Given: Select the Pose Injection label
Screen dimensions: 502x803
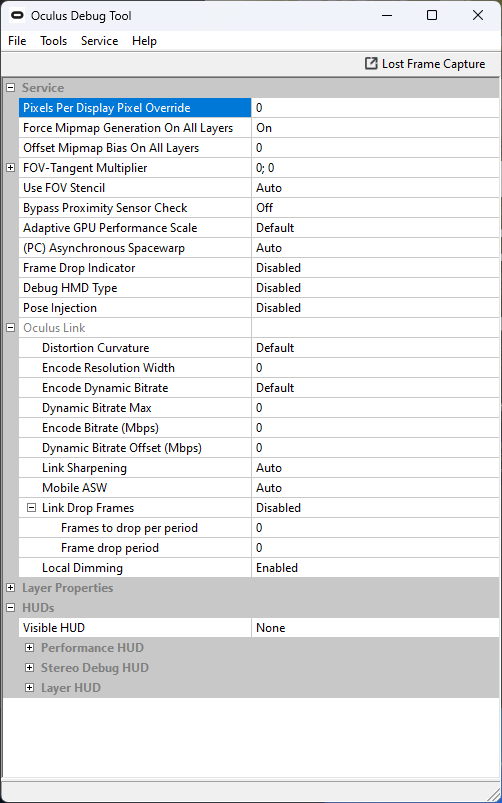Looking at the screenshot, I should point(60,308).
